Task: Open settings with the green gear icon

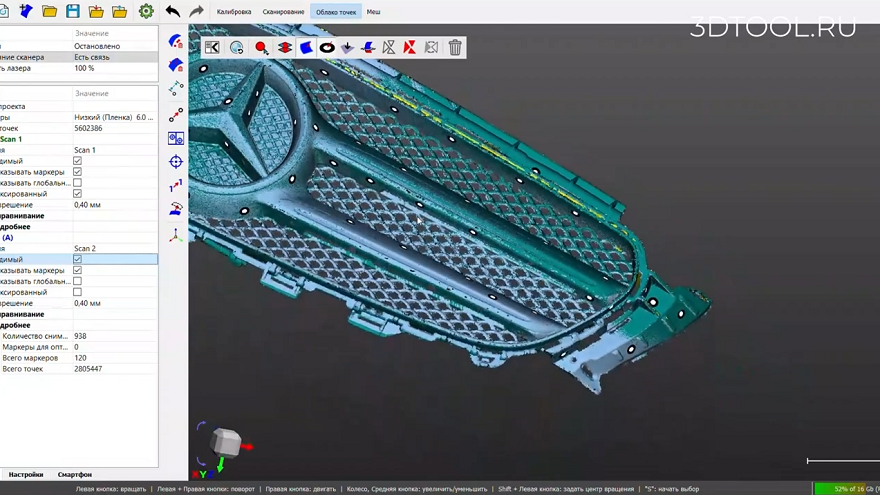Action: 146,11
